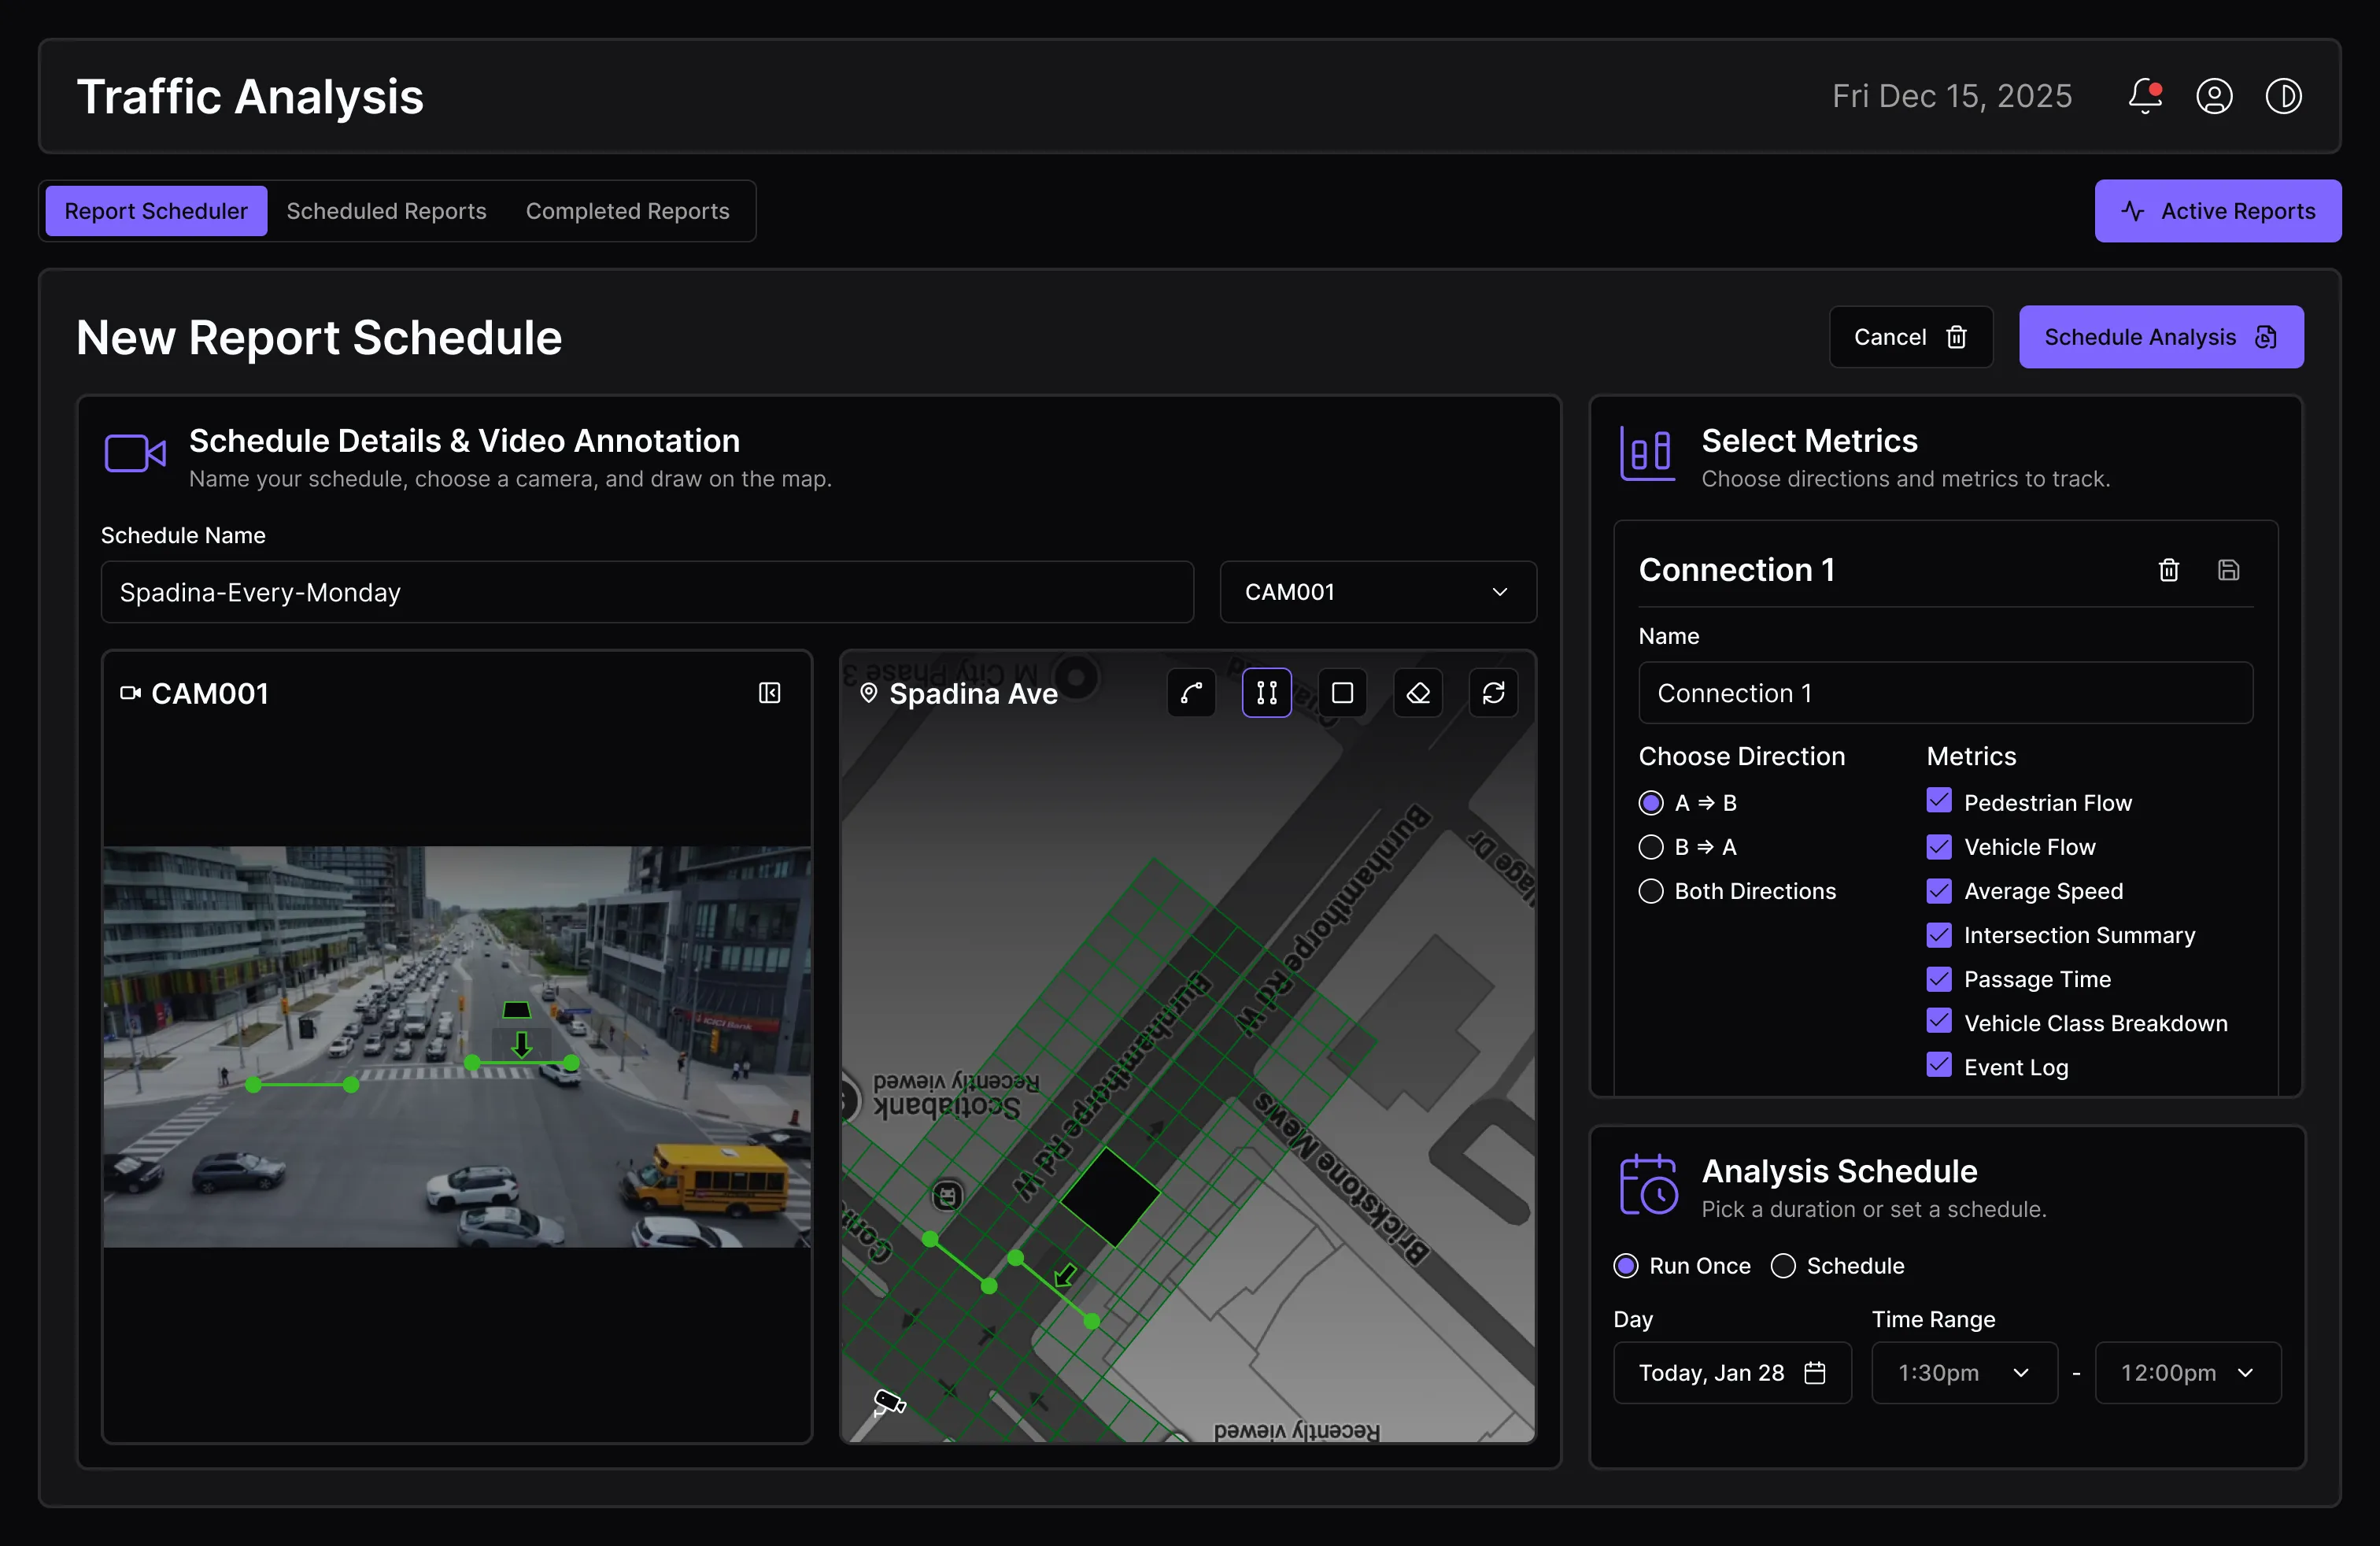Click the Schedule Name input field

tap(647, 592)
